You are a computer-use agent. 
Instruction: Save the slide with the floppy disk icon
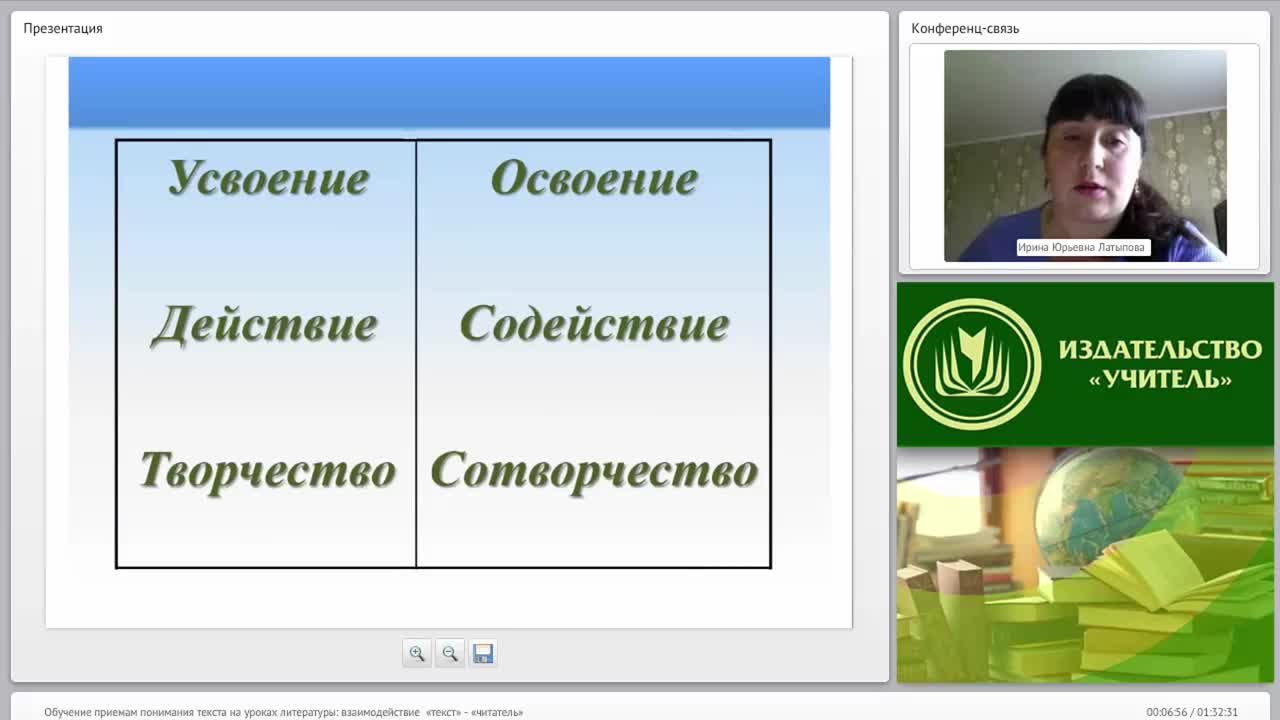coord(483,653)
